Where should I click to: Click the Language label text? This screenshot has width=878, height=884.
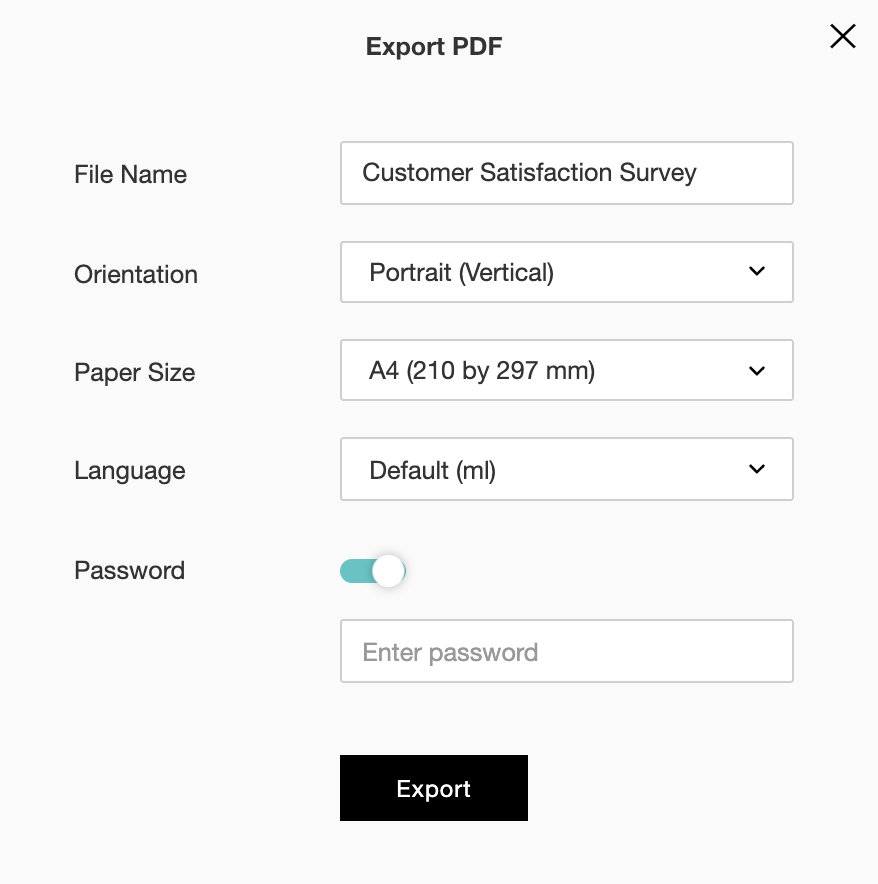coord(130,471)
